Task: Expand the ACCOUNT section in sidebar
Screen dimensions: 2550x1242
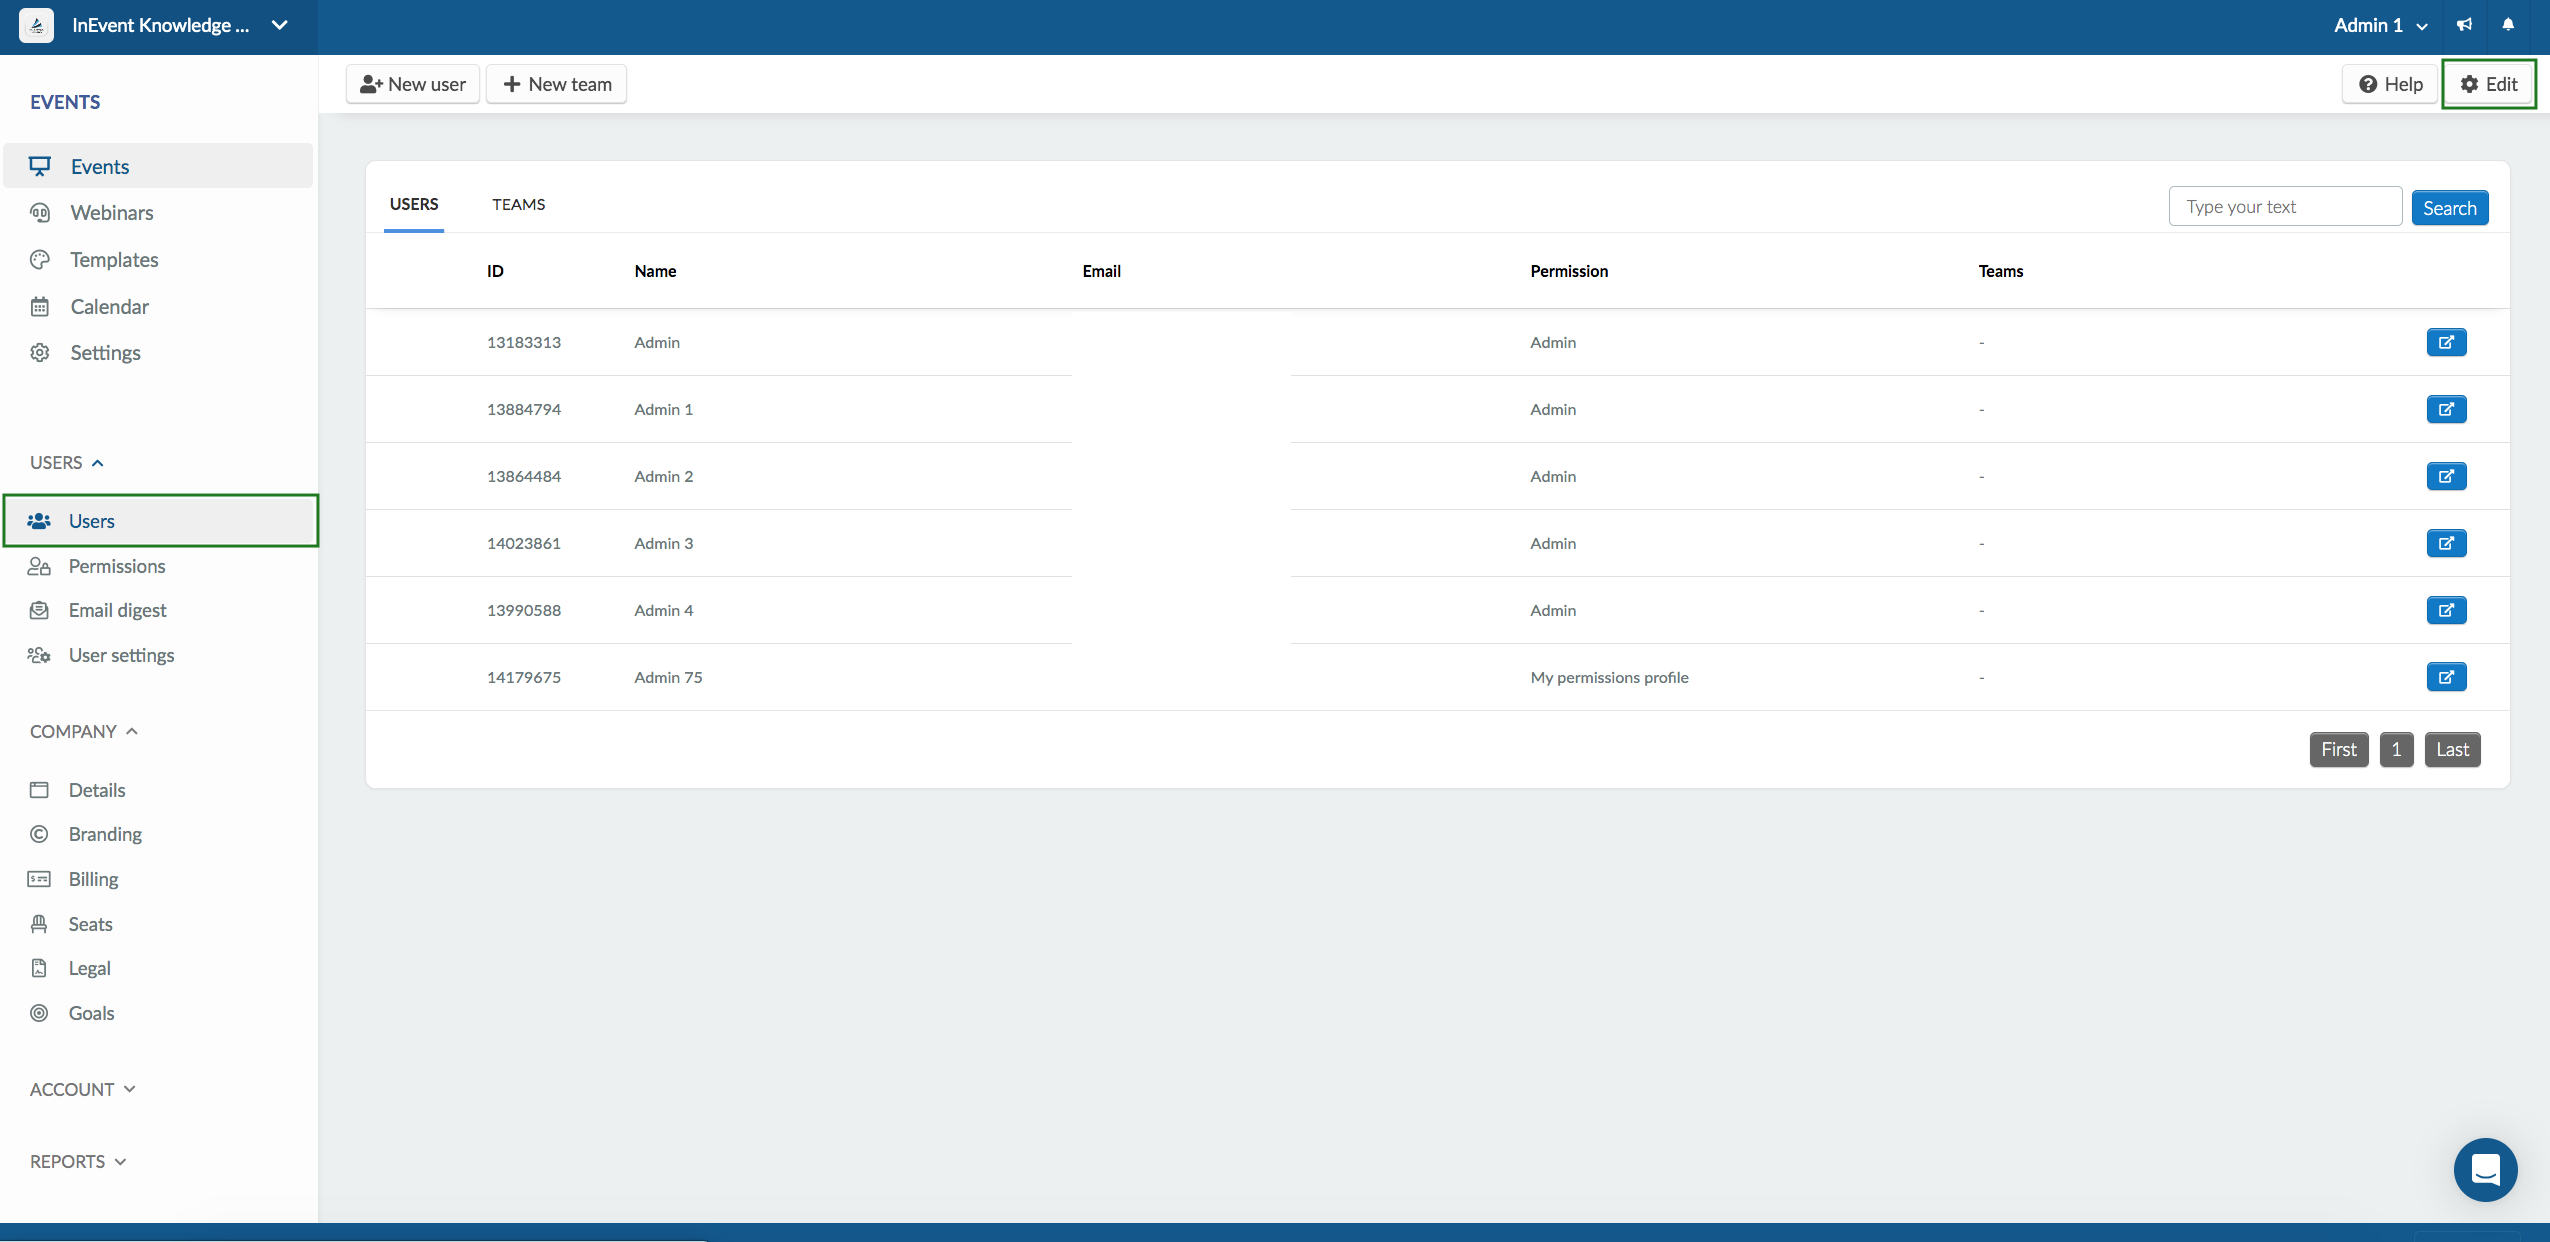Action: pos(81,1088)
